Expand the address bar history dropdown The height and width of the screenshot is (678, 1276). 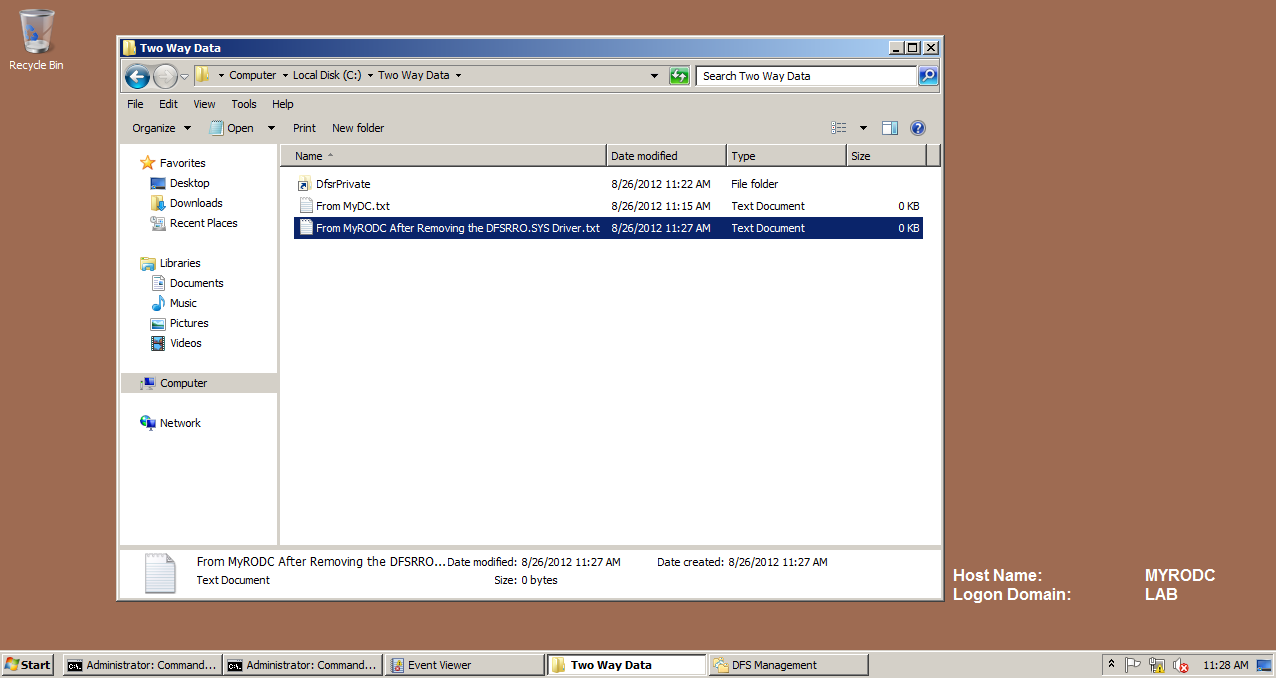pyautogui.click(x=655, y=76)
